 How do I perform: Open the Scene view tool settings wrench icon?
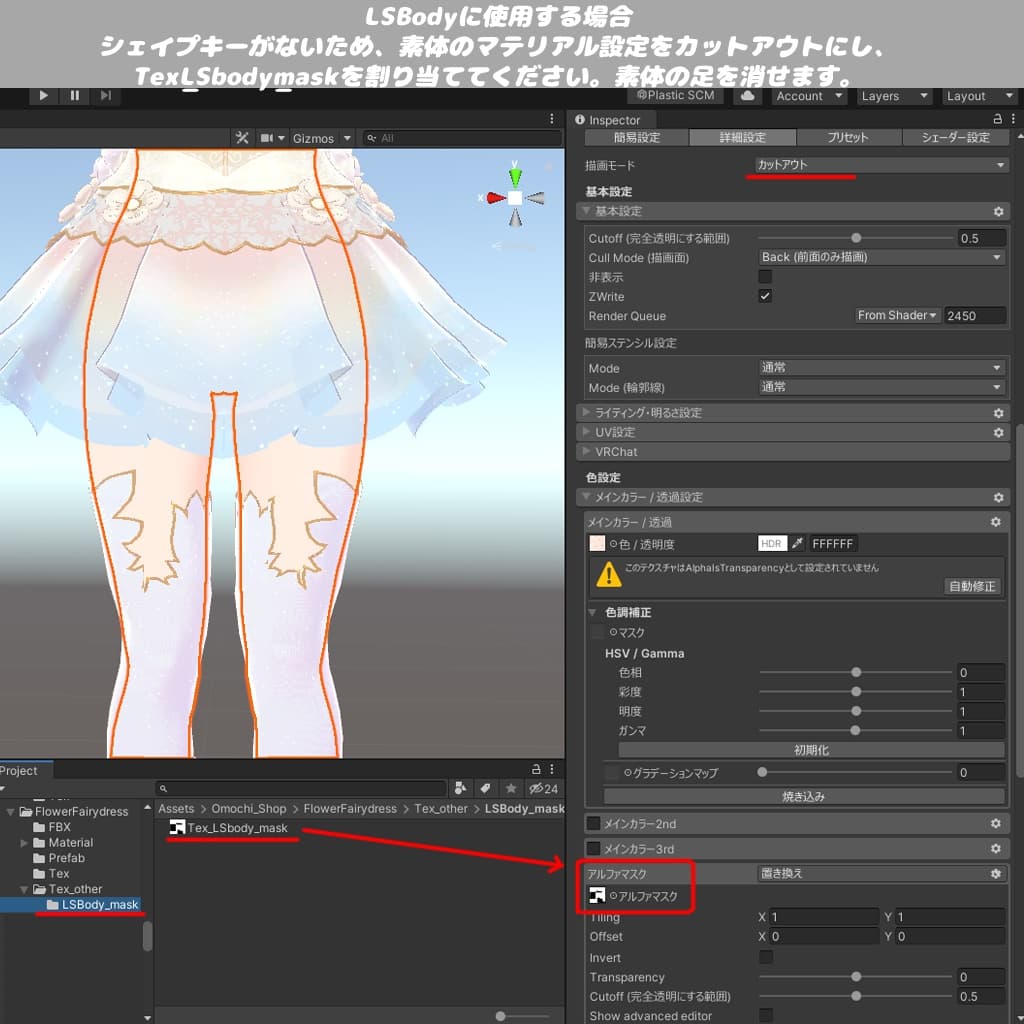243,137
